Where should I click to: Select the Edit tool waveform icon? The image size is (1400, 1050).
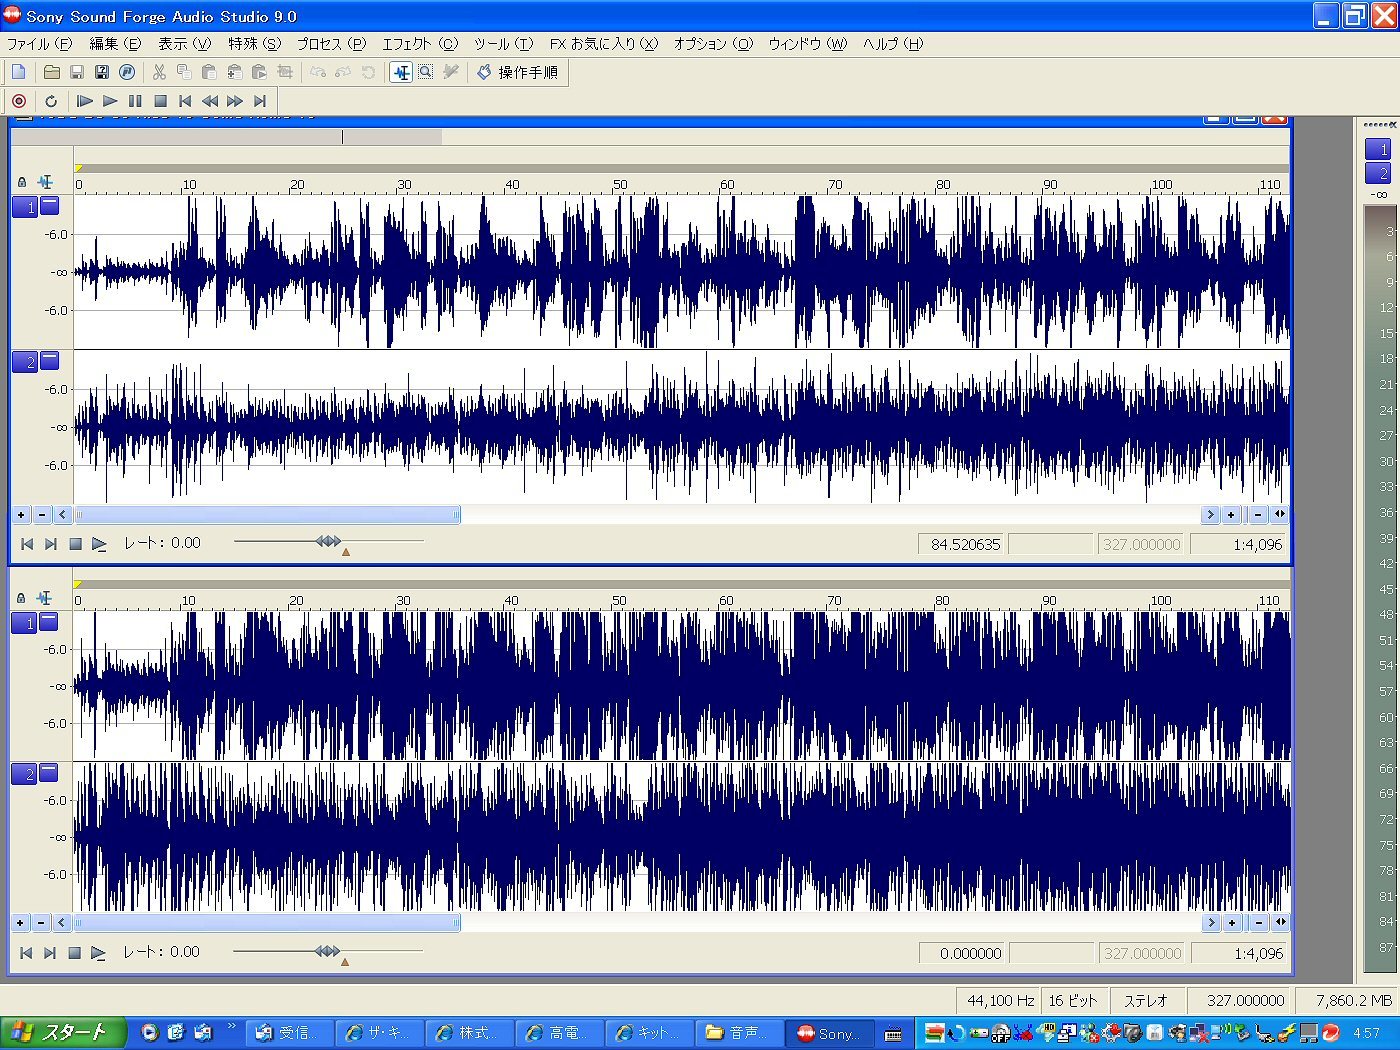point(401,72)
